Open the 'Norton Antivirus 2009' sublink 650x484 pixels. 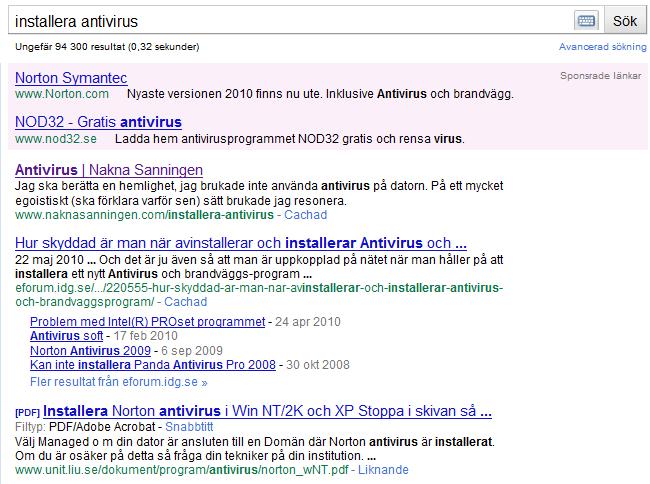click(90, 351)
